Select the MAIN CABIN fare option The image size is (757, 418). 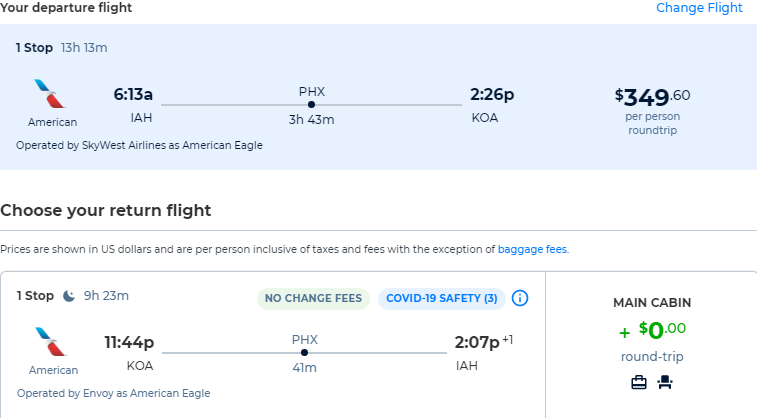click(x=651, y=302)
